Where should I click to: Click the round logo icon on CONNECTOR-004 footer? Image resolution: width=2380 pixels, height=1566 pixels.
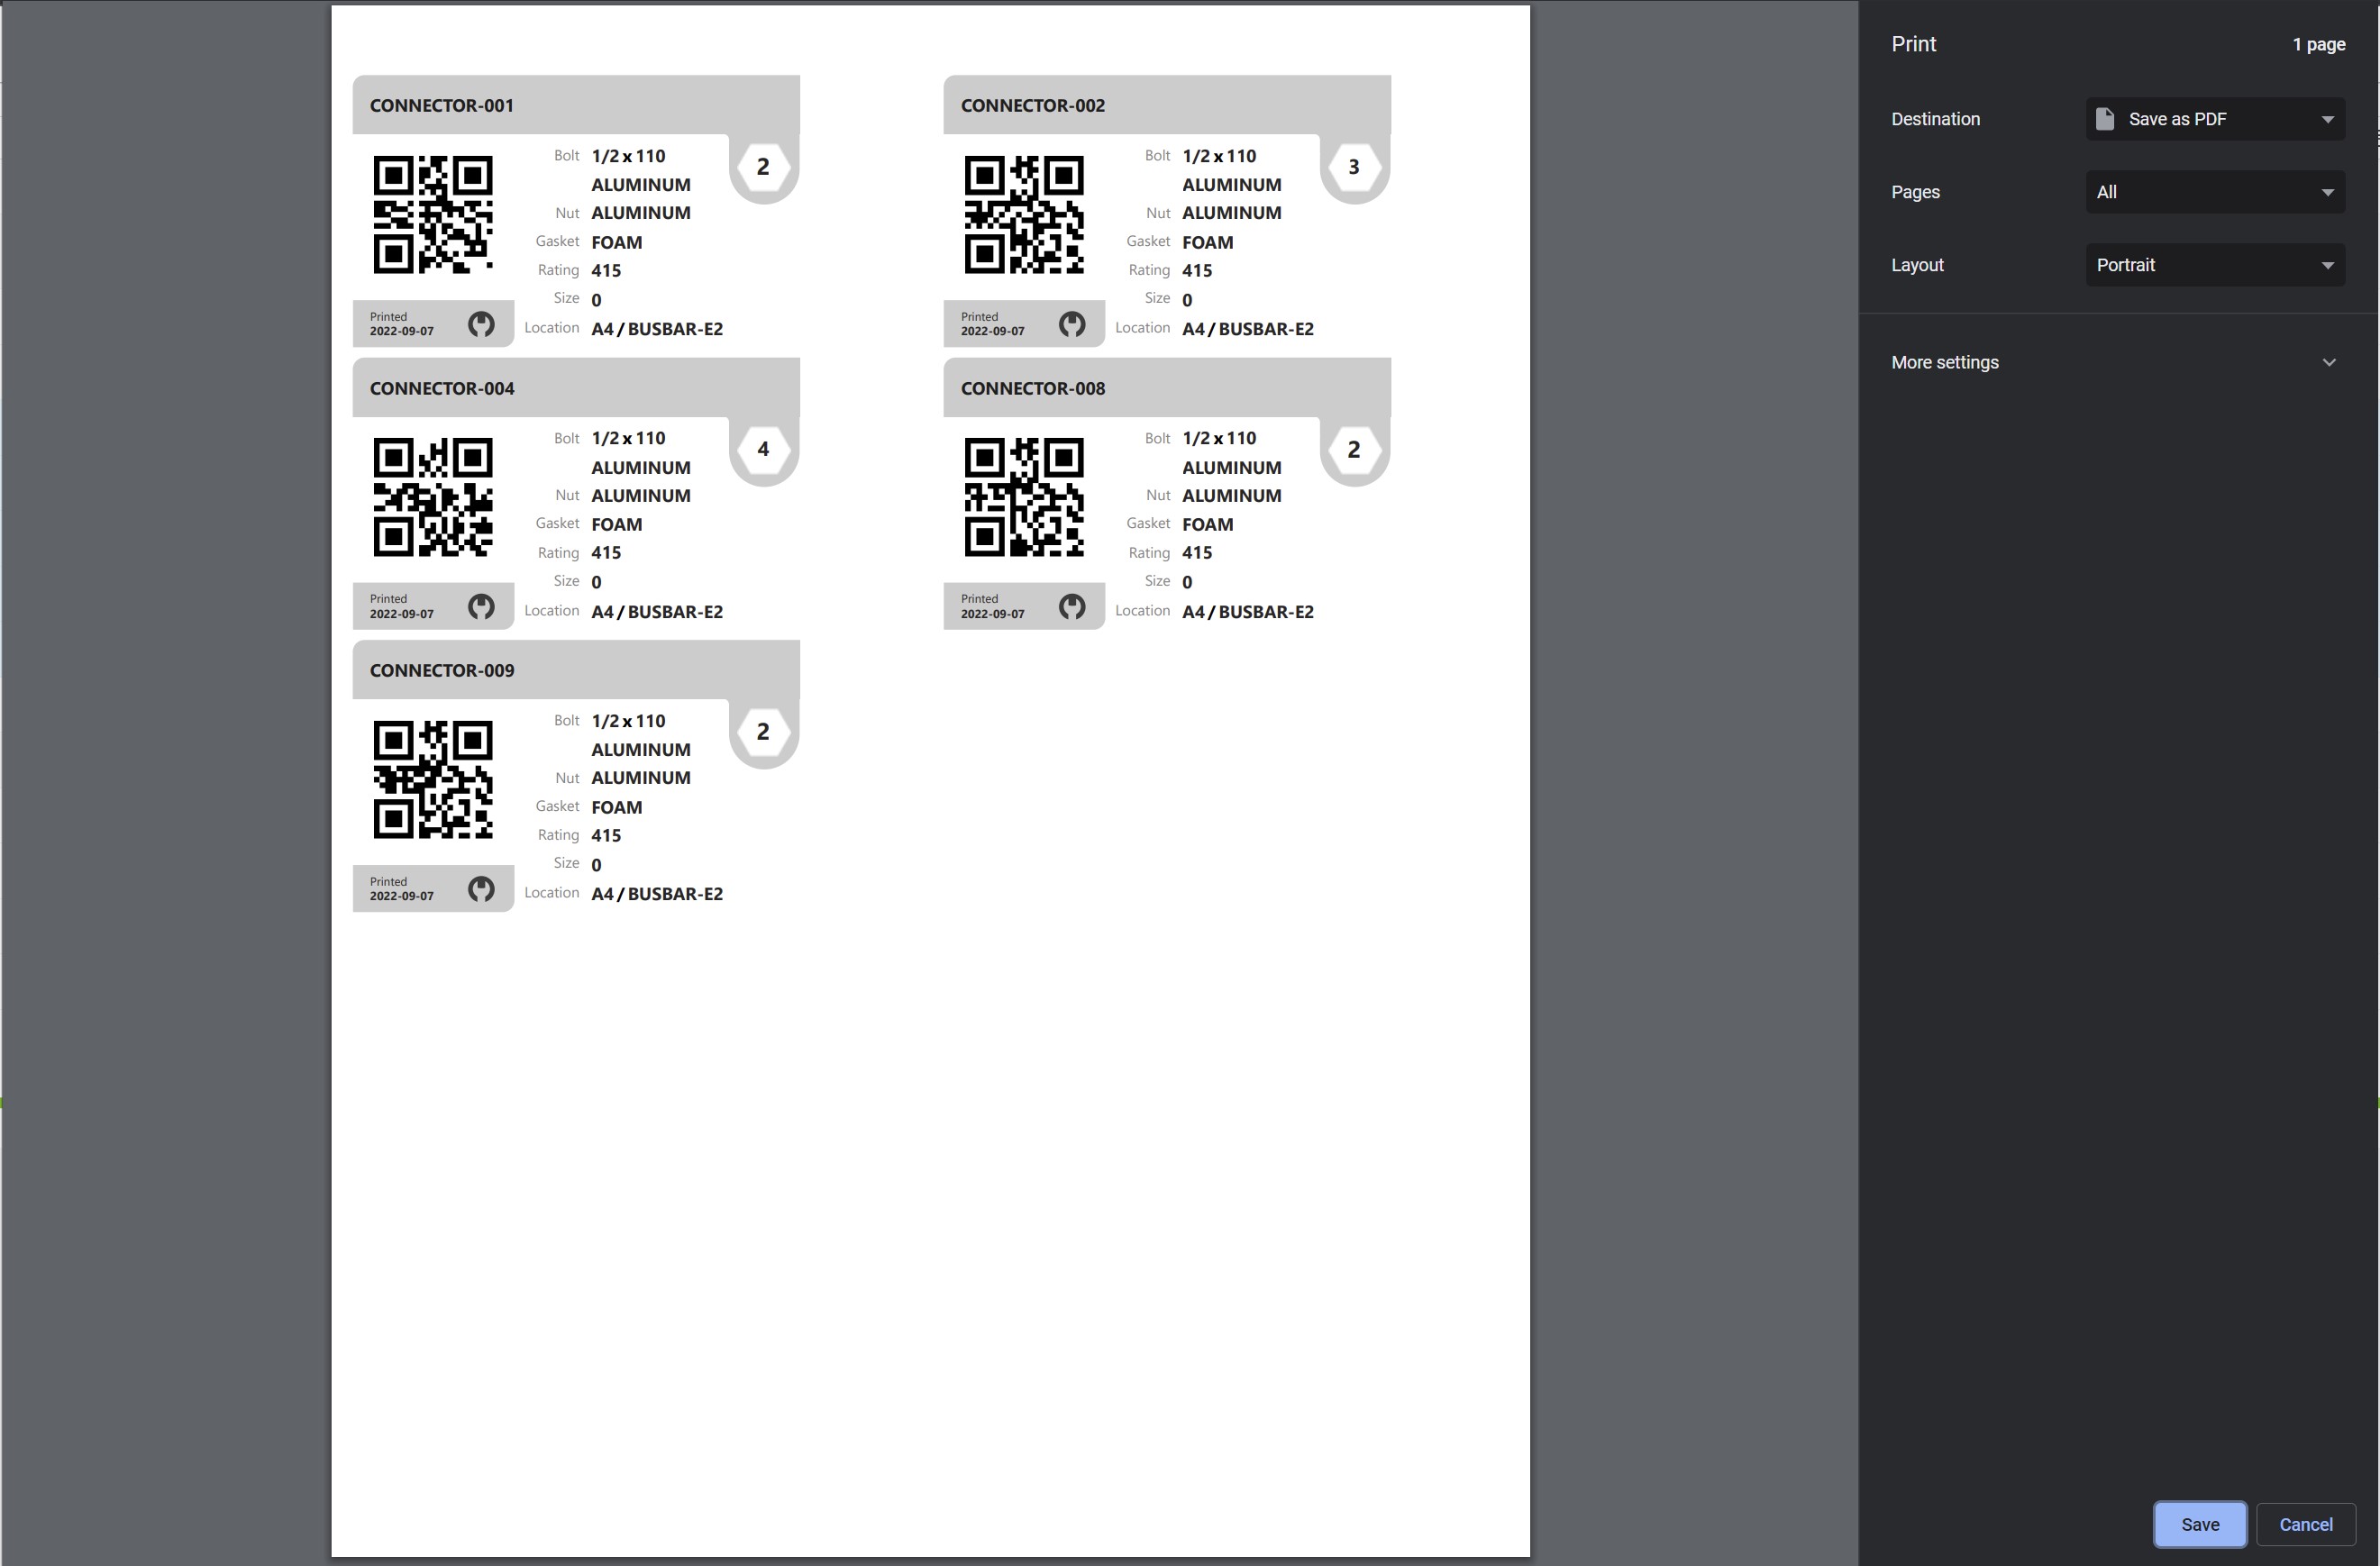click(481, 606)
